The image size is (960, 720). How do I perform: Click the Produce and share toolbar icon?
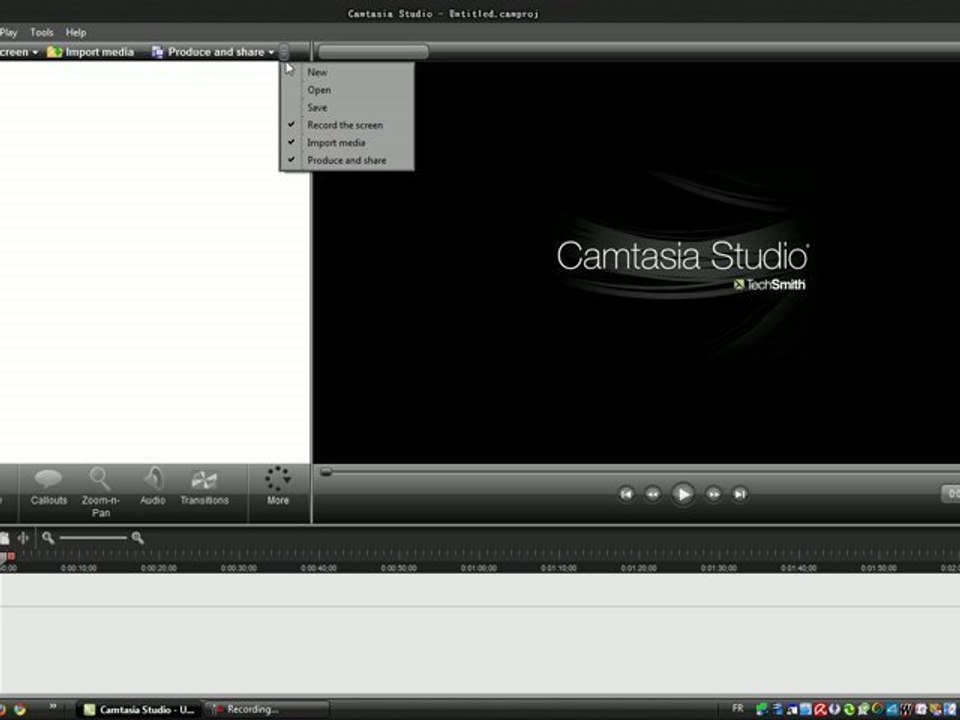point(157,52)
